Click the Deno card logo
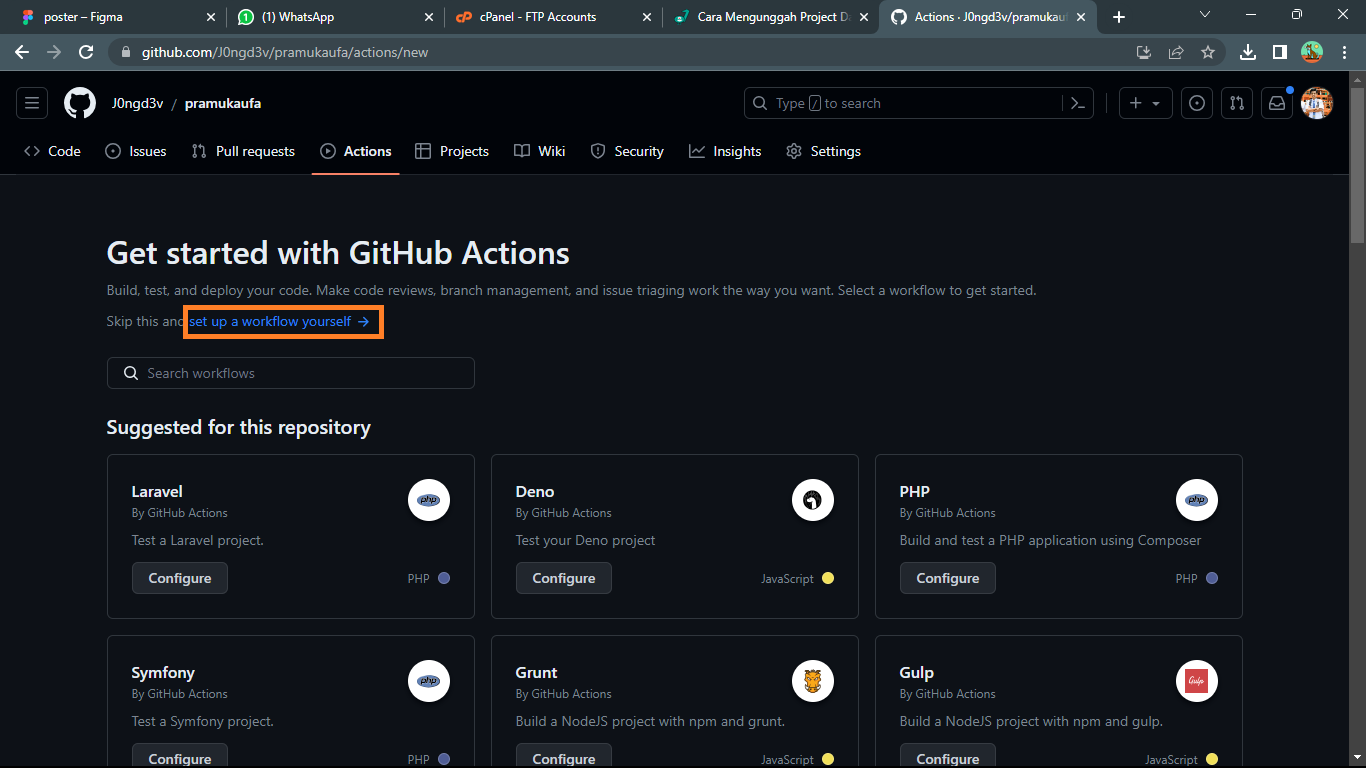Screen dimensions: 1366x768 [813, 500]
